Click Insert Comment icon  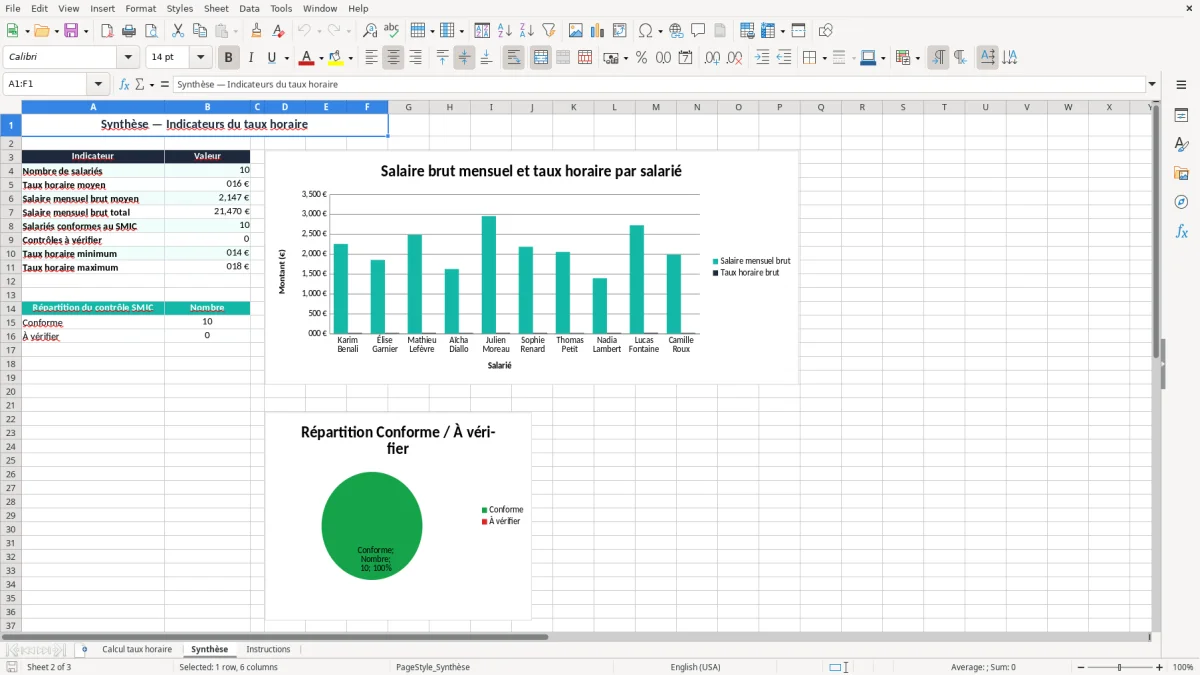pyautogui.click(x=698, y=31)
